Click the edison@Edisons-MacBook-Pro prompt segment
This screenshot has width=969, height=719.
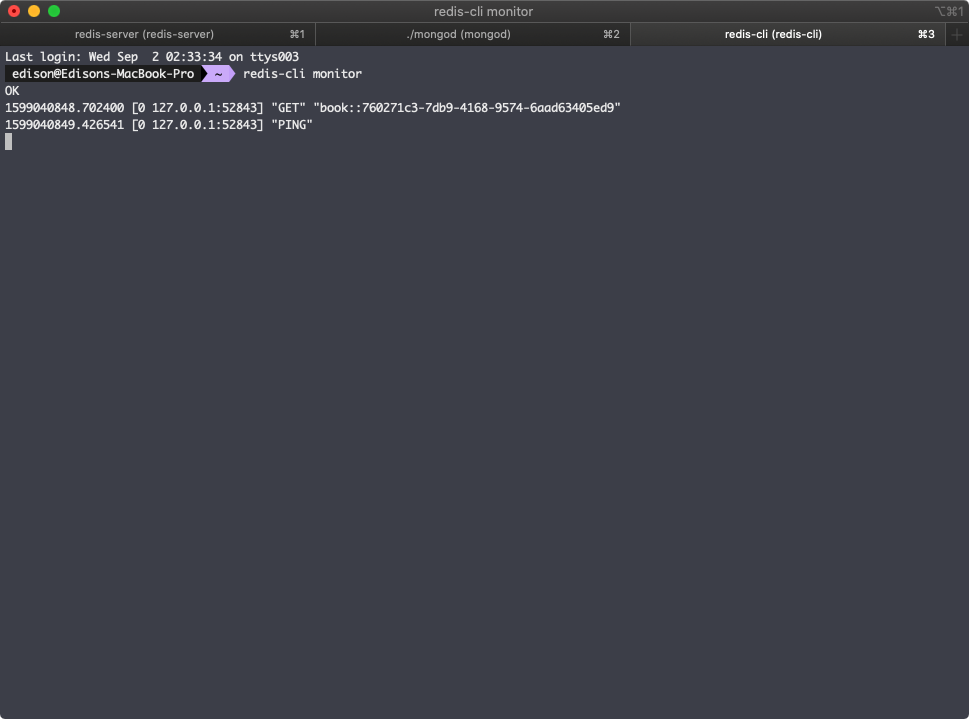click(x=103, y=74)
